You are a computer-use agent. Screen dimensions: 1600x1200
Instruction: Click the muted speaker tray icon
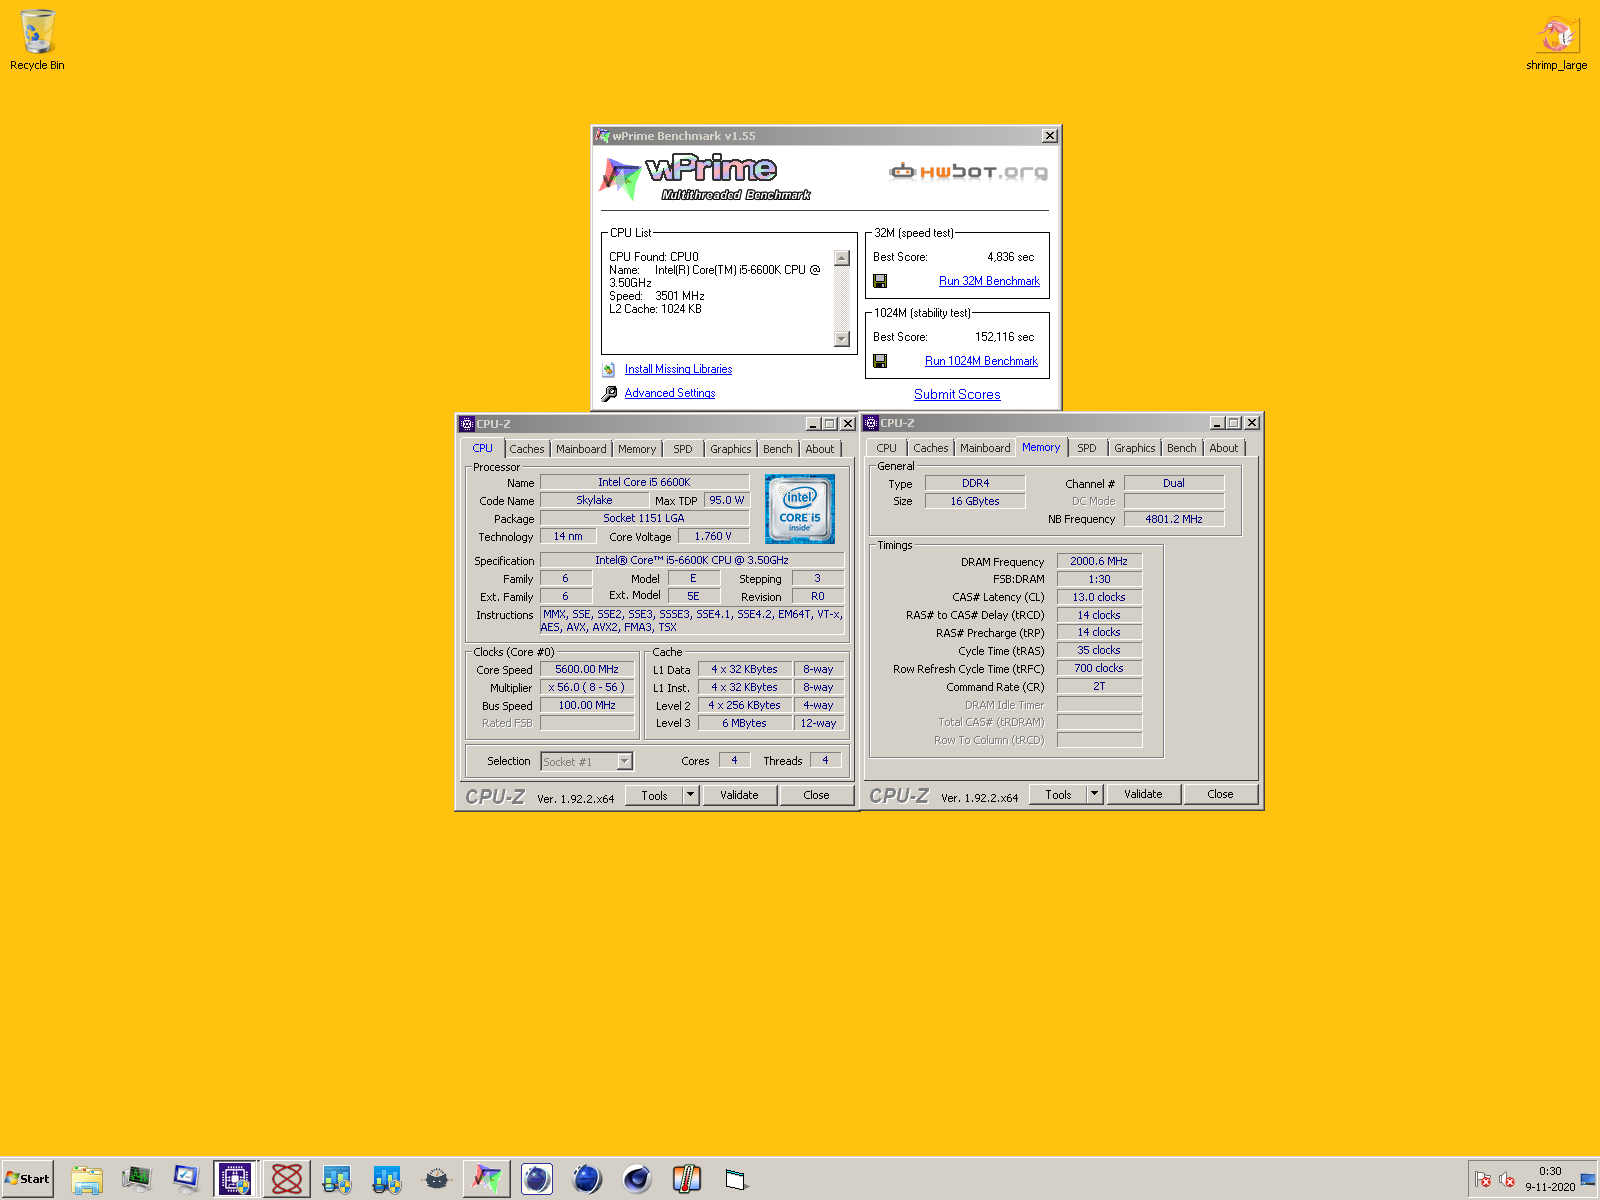(1507, 1179)
